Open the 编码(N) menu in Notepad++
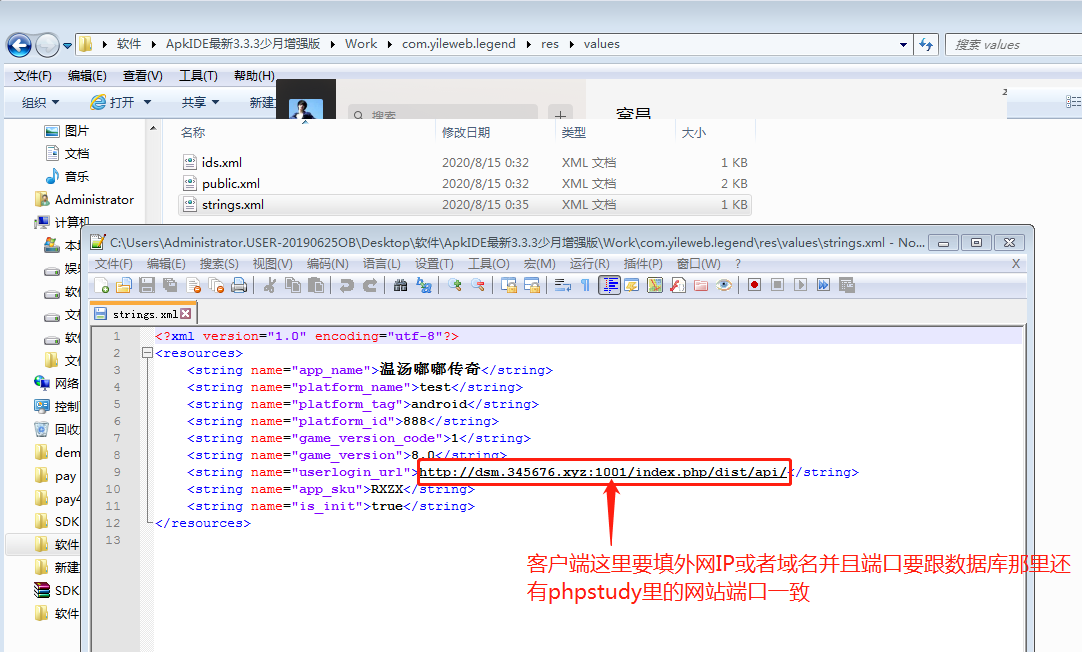The width and height of the screenshot is (1082, 652). [x=327, y=264]
